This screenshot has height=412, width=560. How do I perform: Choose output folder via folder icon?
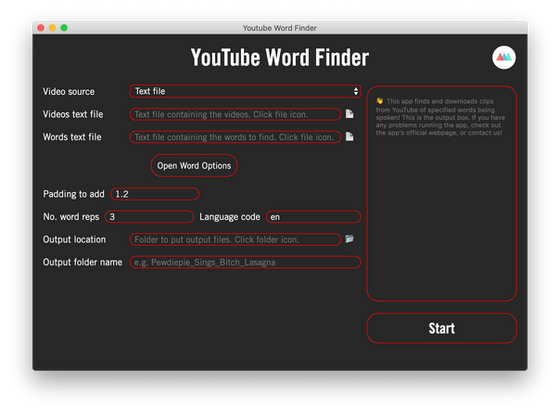350,239
